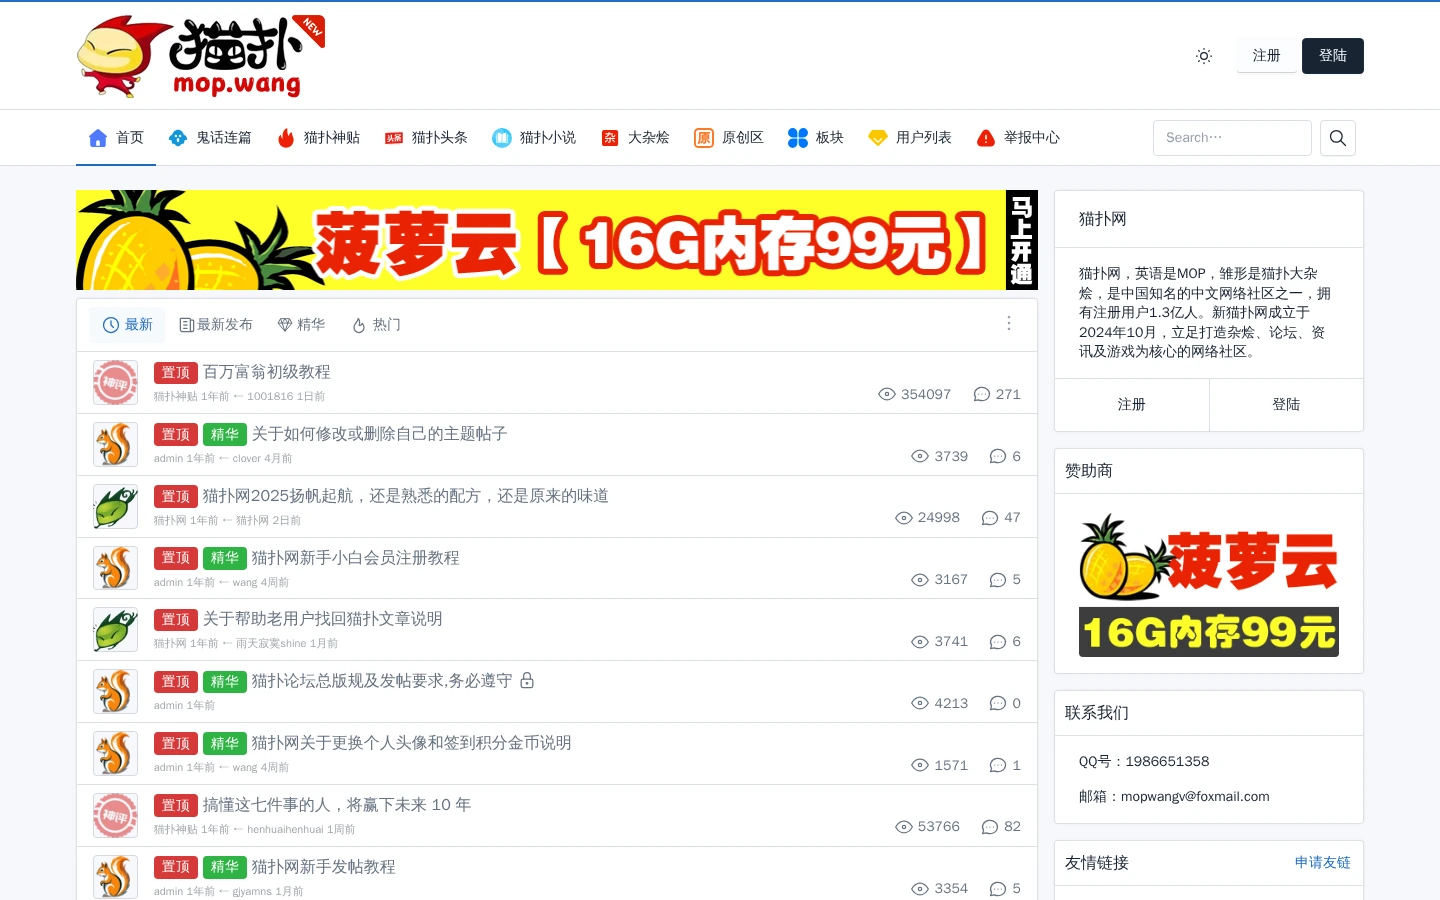Image resolution: width=1440 pixels, height=900 pixels.
Task: Click avatar beside 百万富翁初级教程 post
Action: click(x=115, y=383)
